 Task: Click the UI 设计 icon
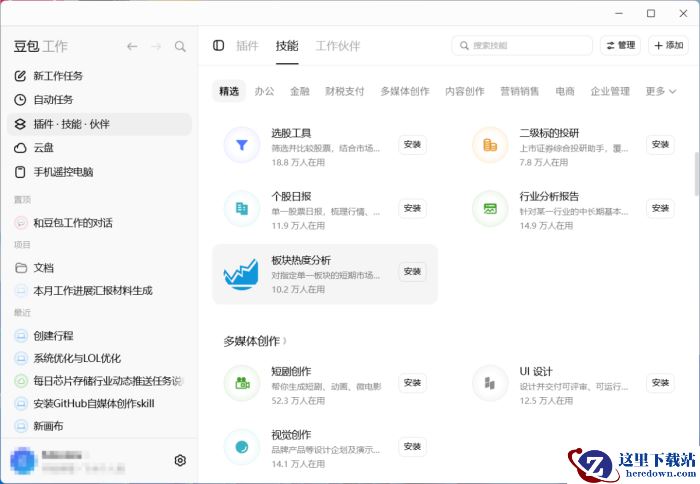click(490, 383)
